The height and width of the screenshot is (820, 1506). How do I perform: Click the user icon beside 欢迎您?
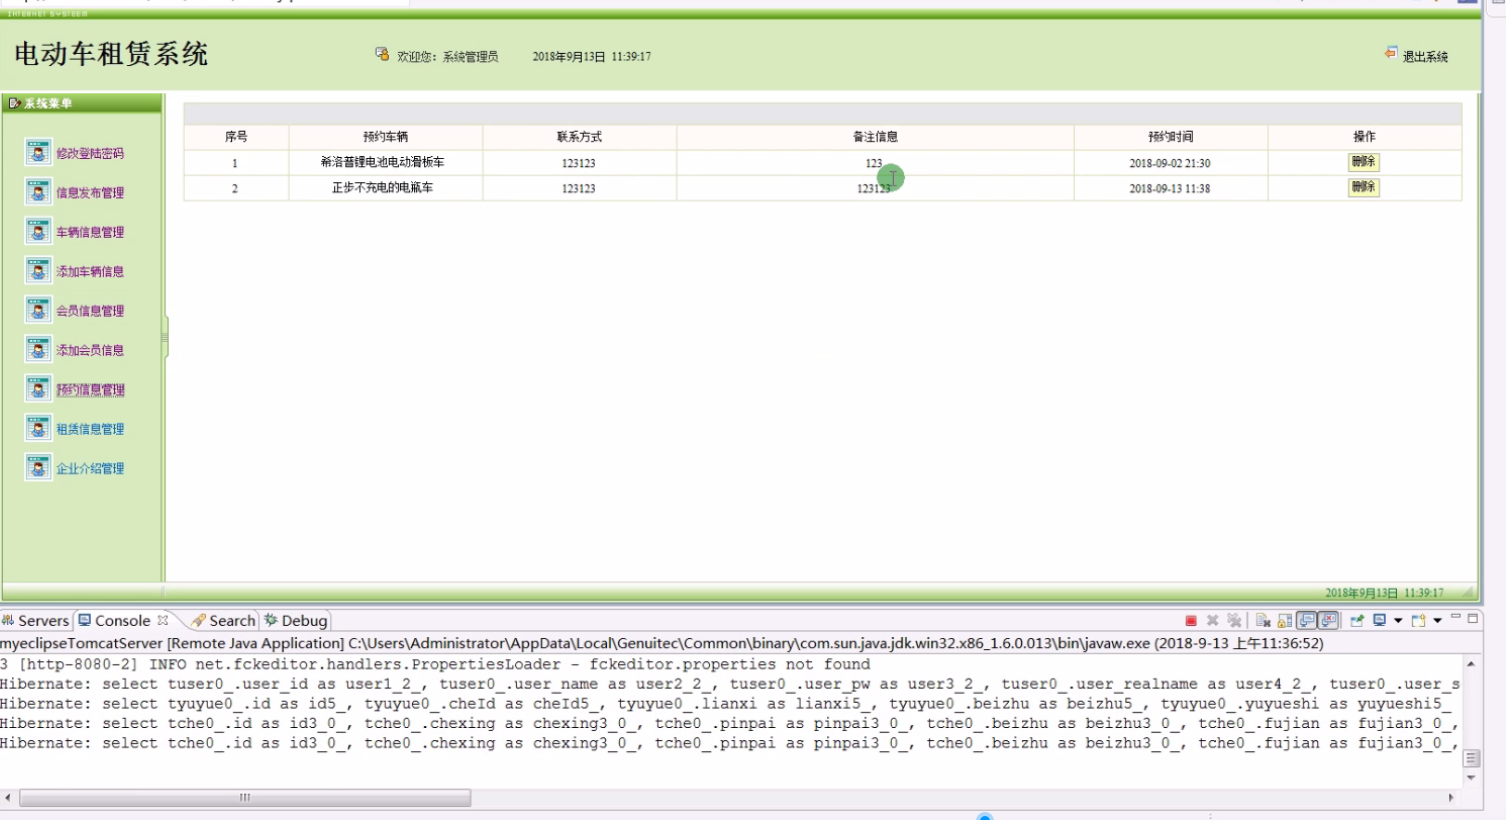click(x=382, y=54)
